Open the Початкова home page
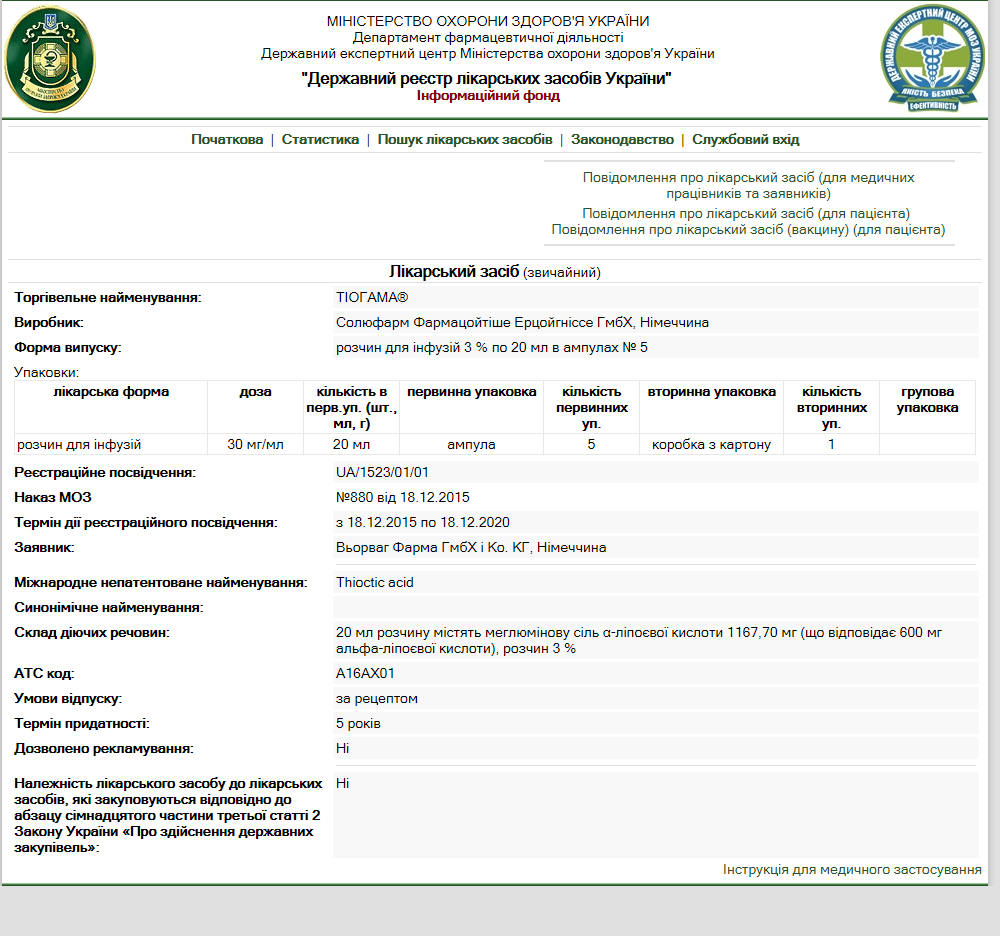The height and width of the screenshot is (936, 1000). [x=227, y=140]
